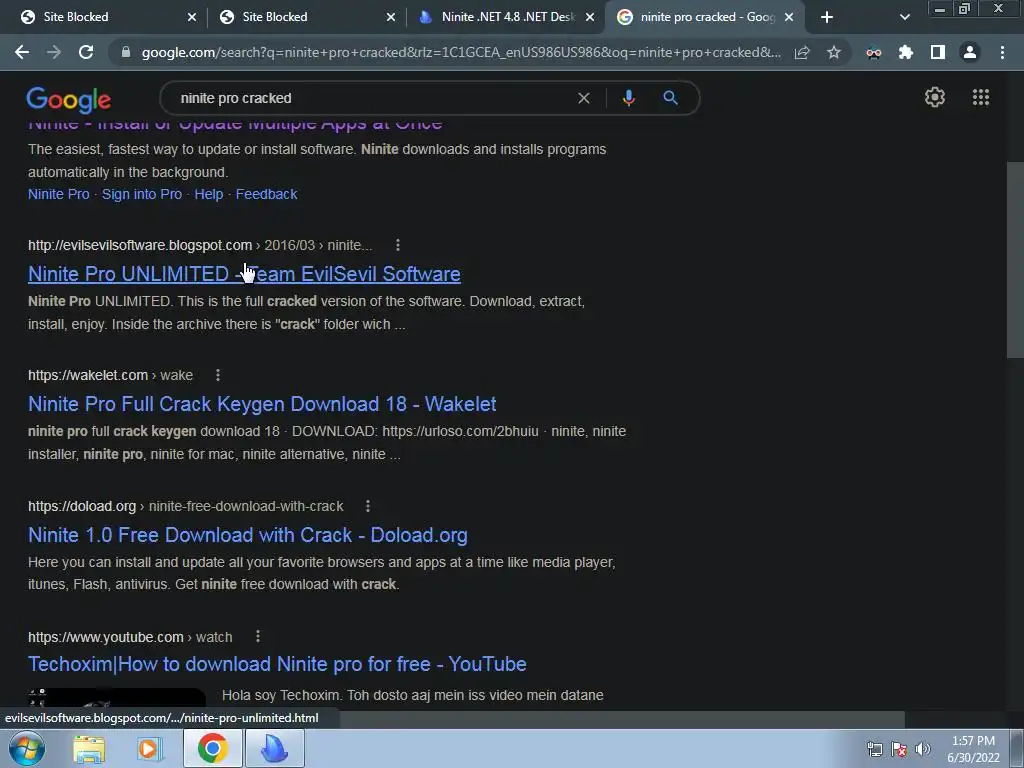The height and width of the screenshot is (768, 1024).
Task: Open the Extensions puzzle icon
Action: [906, 52]
